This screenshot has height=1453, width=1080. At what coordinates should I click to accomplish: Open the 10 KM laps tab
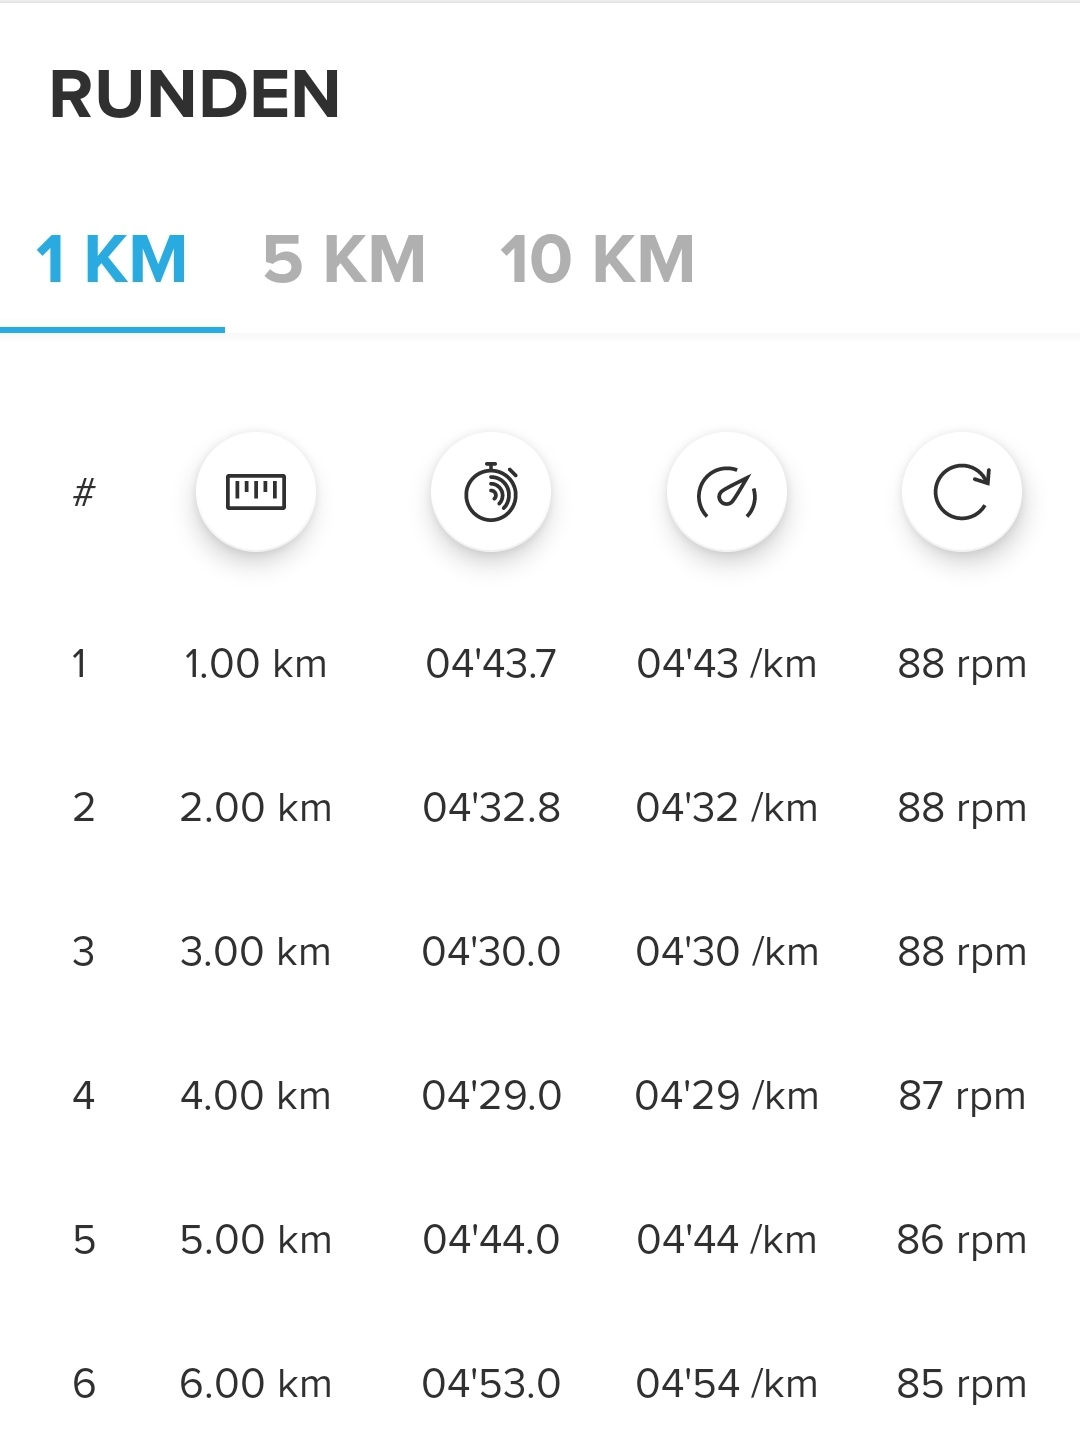597,260
